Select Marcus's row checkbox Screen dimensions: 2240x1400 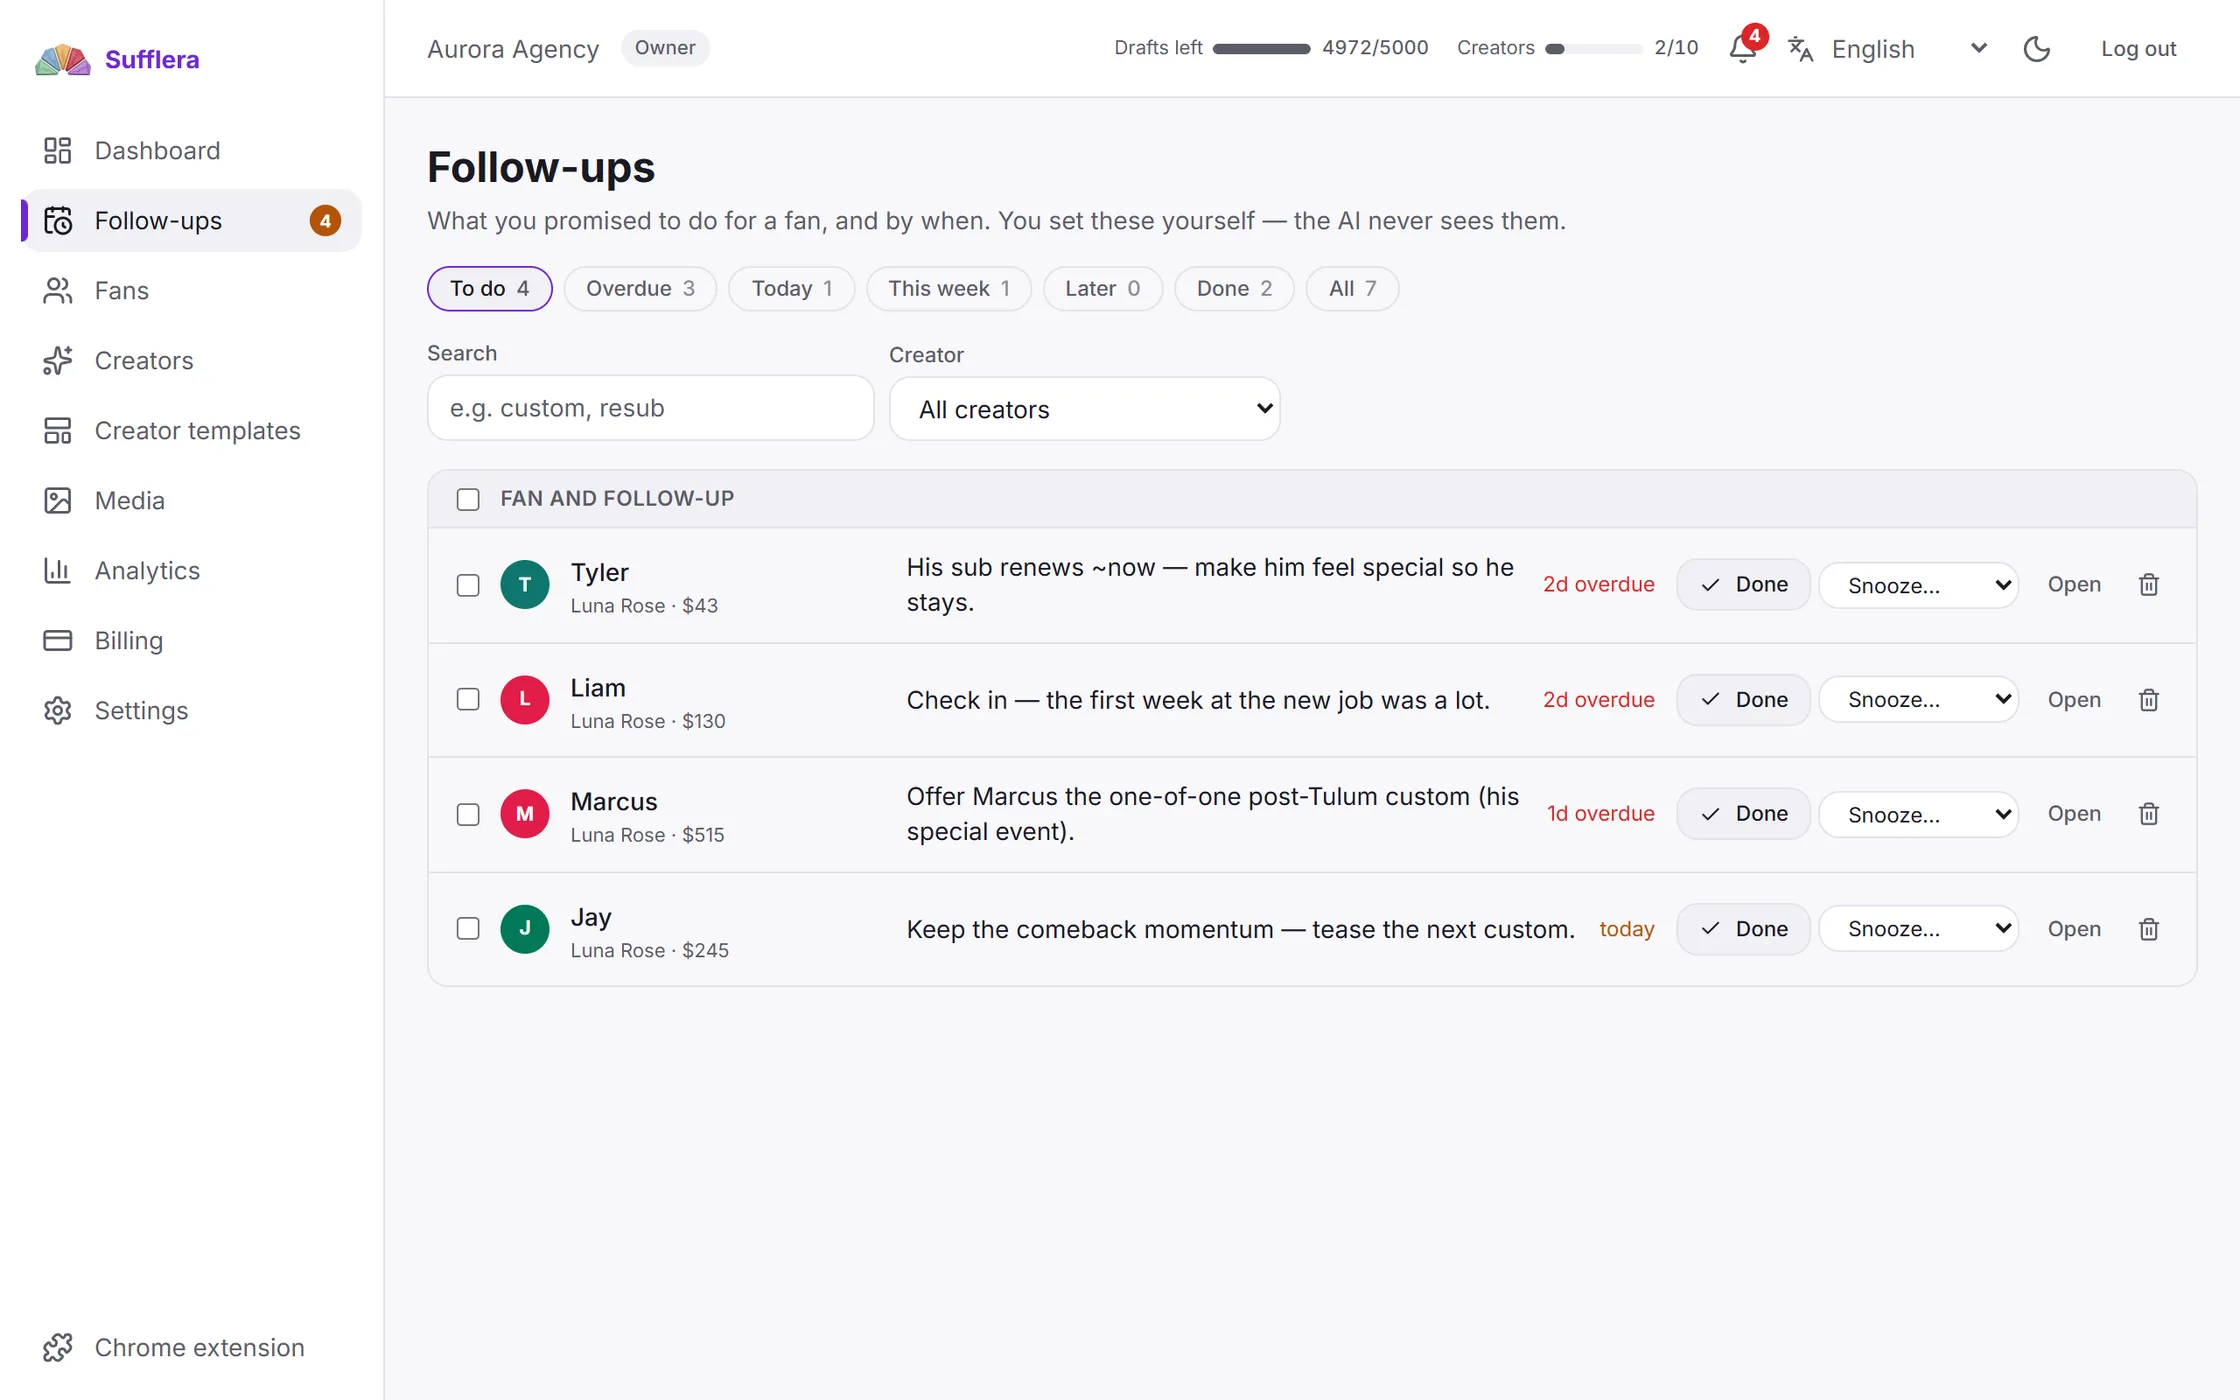pos(468,814)
